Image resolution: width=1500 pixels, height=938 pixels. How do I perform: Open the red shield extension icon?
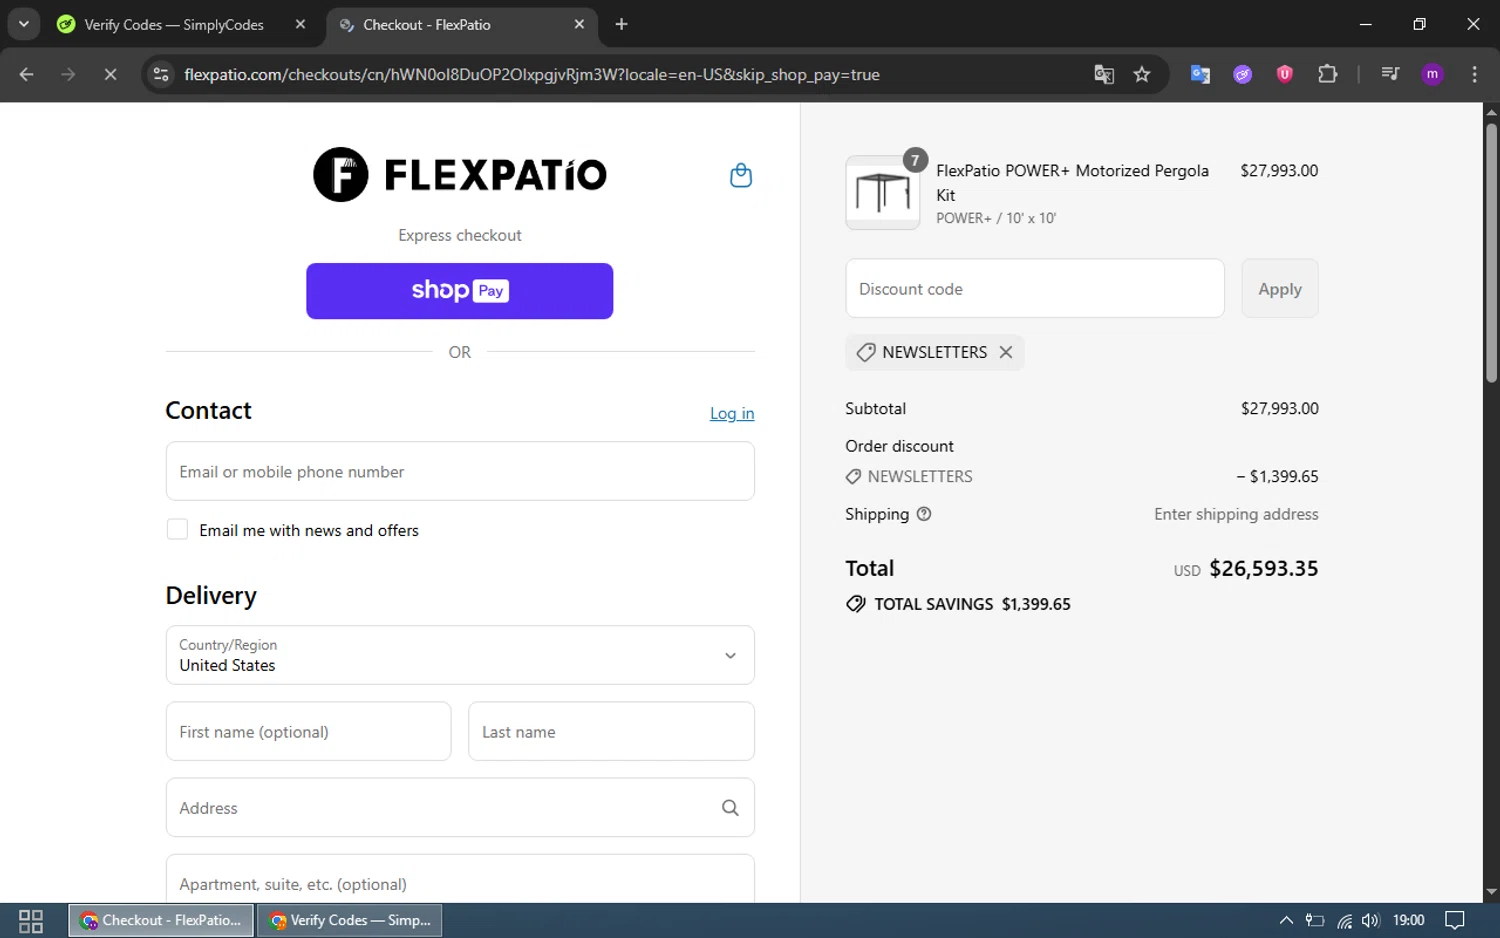click(x=1285, y=74)
